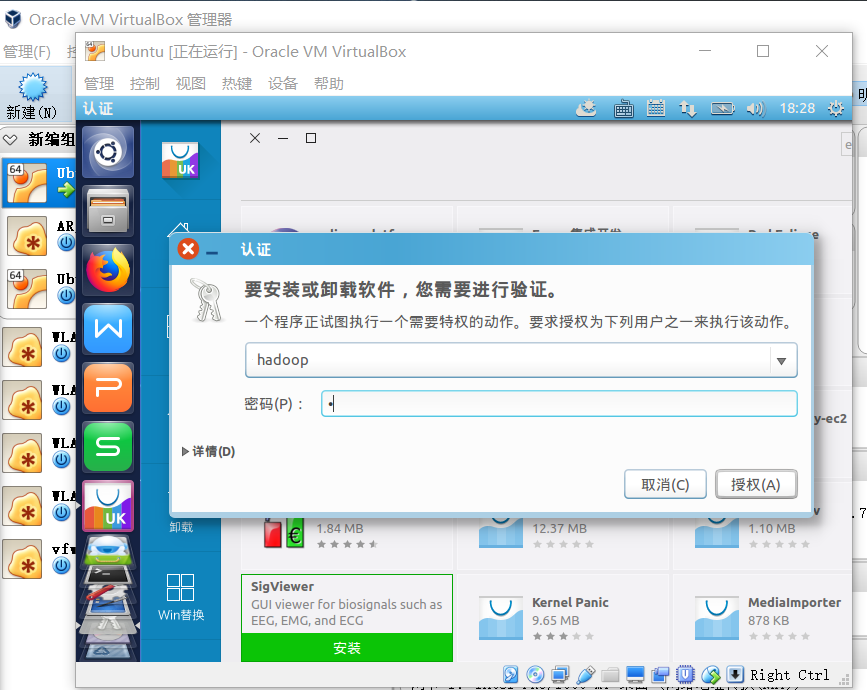This screenshot has width=867, height=690.
Task: Click the 12.37 MB app size text
Action: click(x=559, y=529)
